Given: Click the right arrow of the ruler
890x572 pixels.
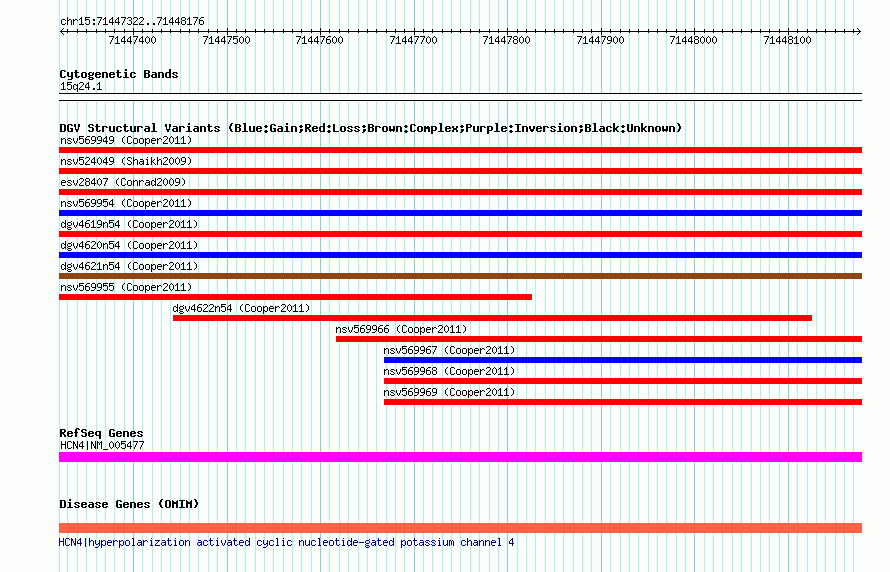Looking at the screenshot, I should point(858,32).
